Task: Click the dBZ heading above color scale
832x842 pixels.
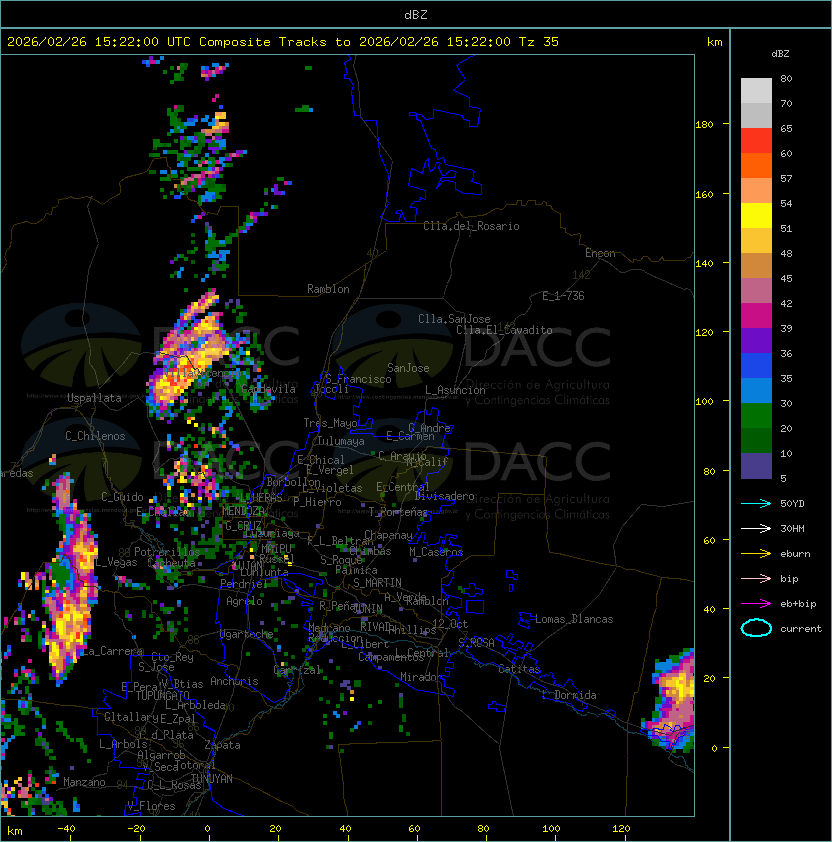Action: [780, 54]
